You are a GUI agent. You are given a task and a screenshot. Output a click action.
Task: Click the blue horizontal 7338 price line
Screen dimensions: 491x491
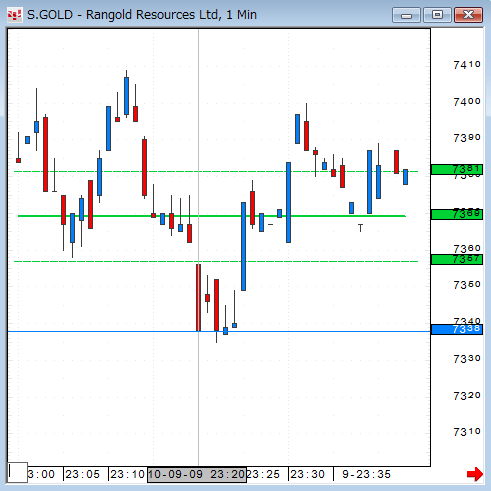click(x=219, y=332)
